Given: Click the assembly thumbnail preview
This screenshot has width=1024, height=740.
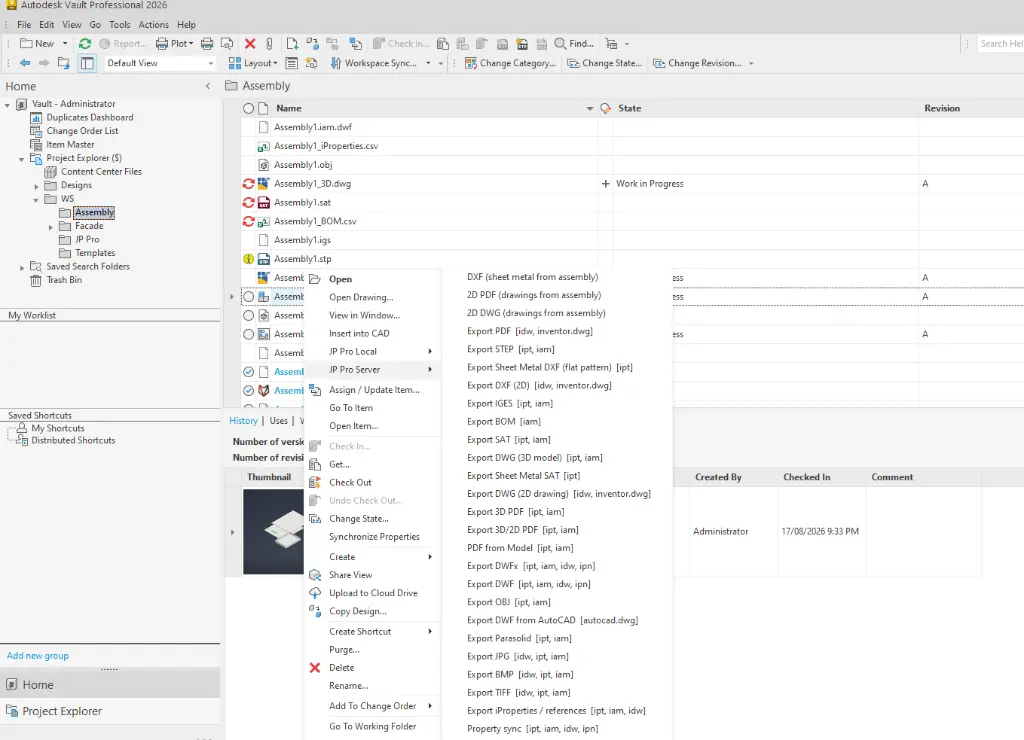Looking at the screenshot, I should coord(273,532).
